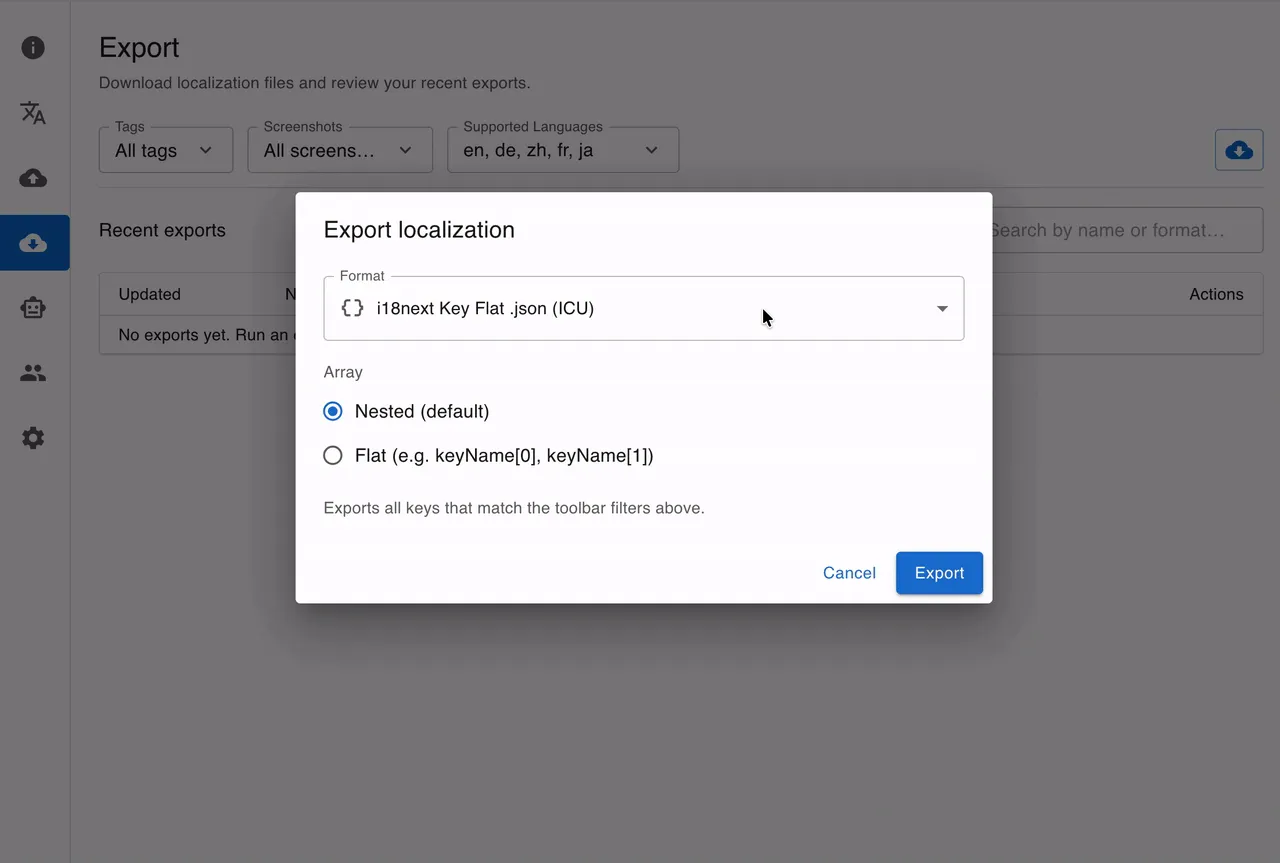This screenshot has height=863, width=1280.
Task: Click the cloud download button in toolbar
Action: [x=1239, y=150]
